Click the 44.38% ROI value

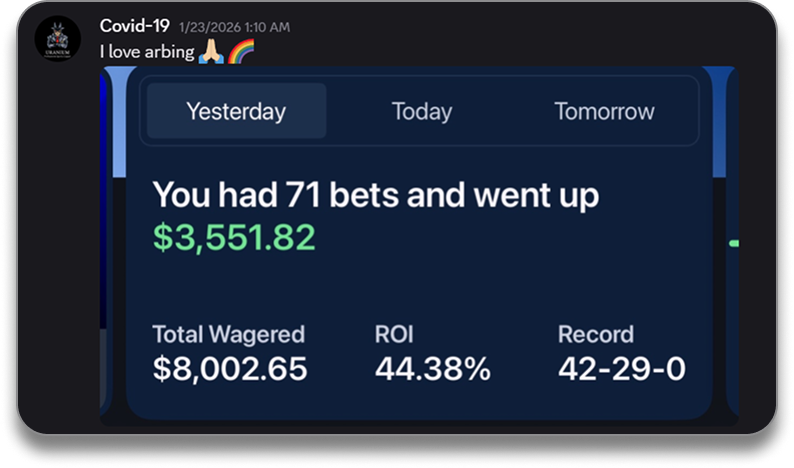click(x=433, y=368)
